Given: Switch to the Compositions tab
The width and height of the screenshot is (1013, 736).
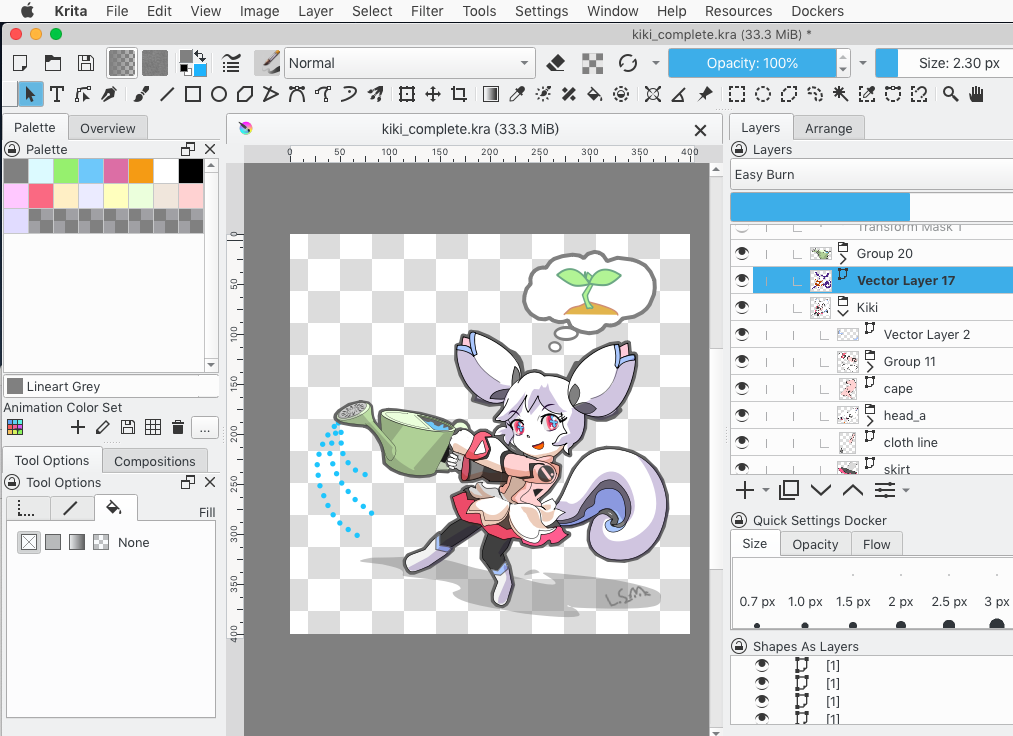Looking at the screenshot, I should [x=154, y=461].
